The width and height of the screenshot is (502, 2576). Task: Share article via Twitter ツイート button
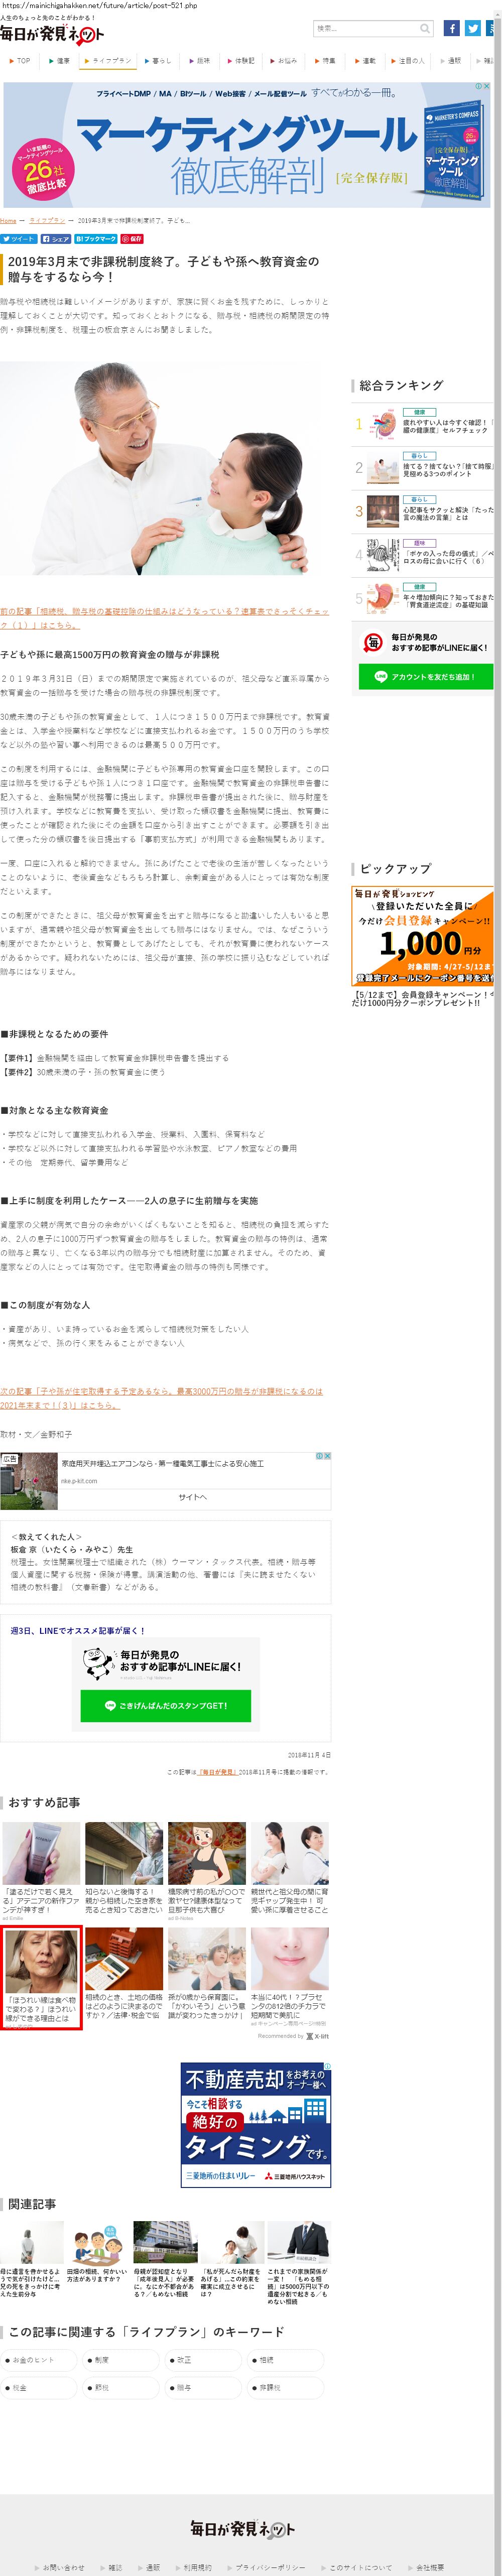coord(19,239)
